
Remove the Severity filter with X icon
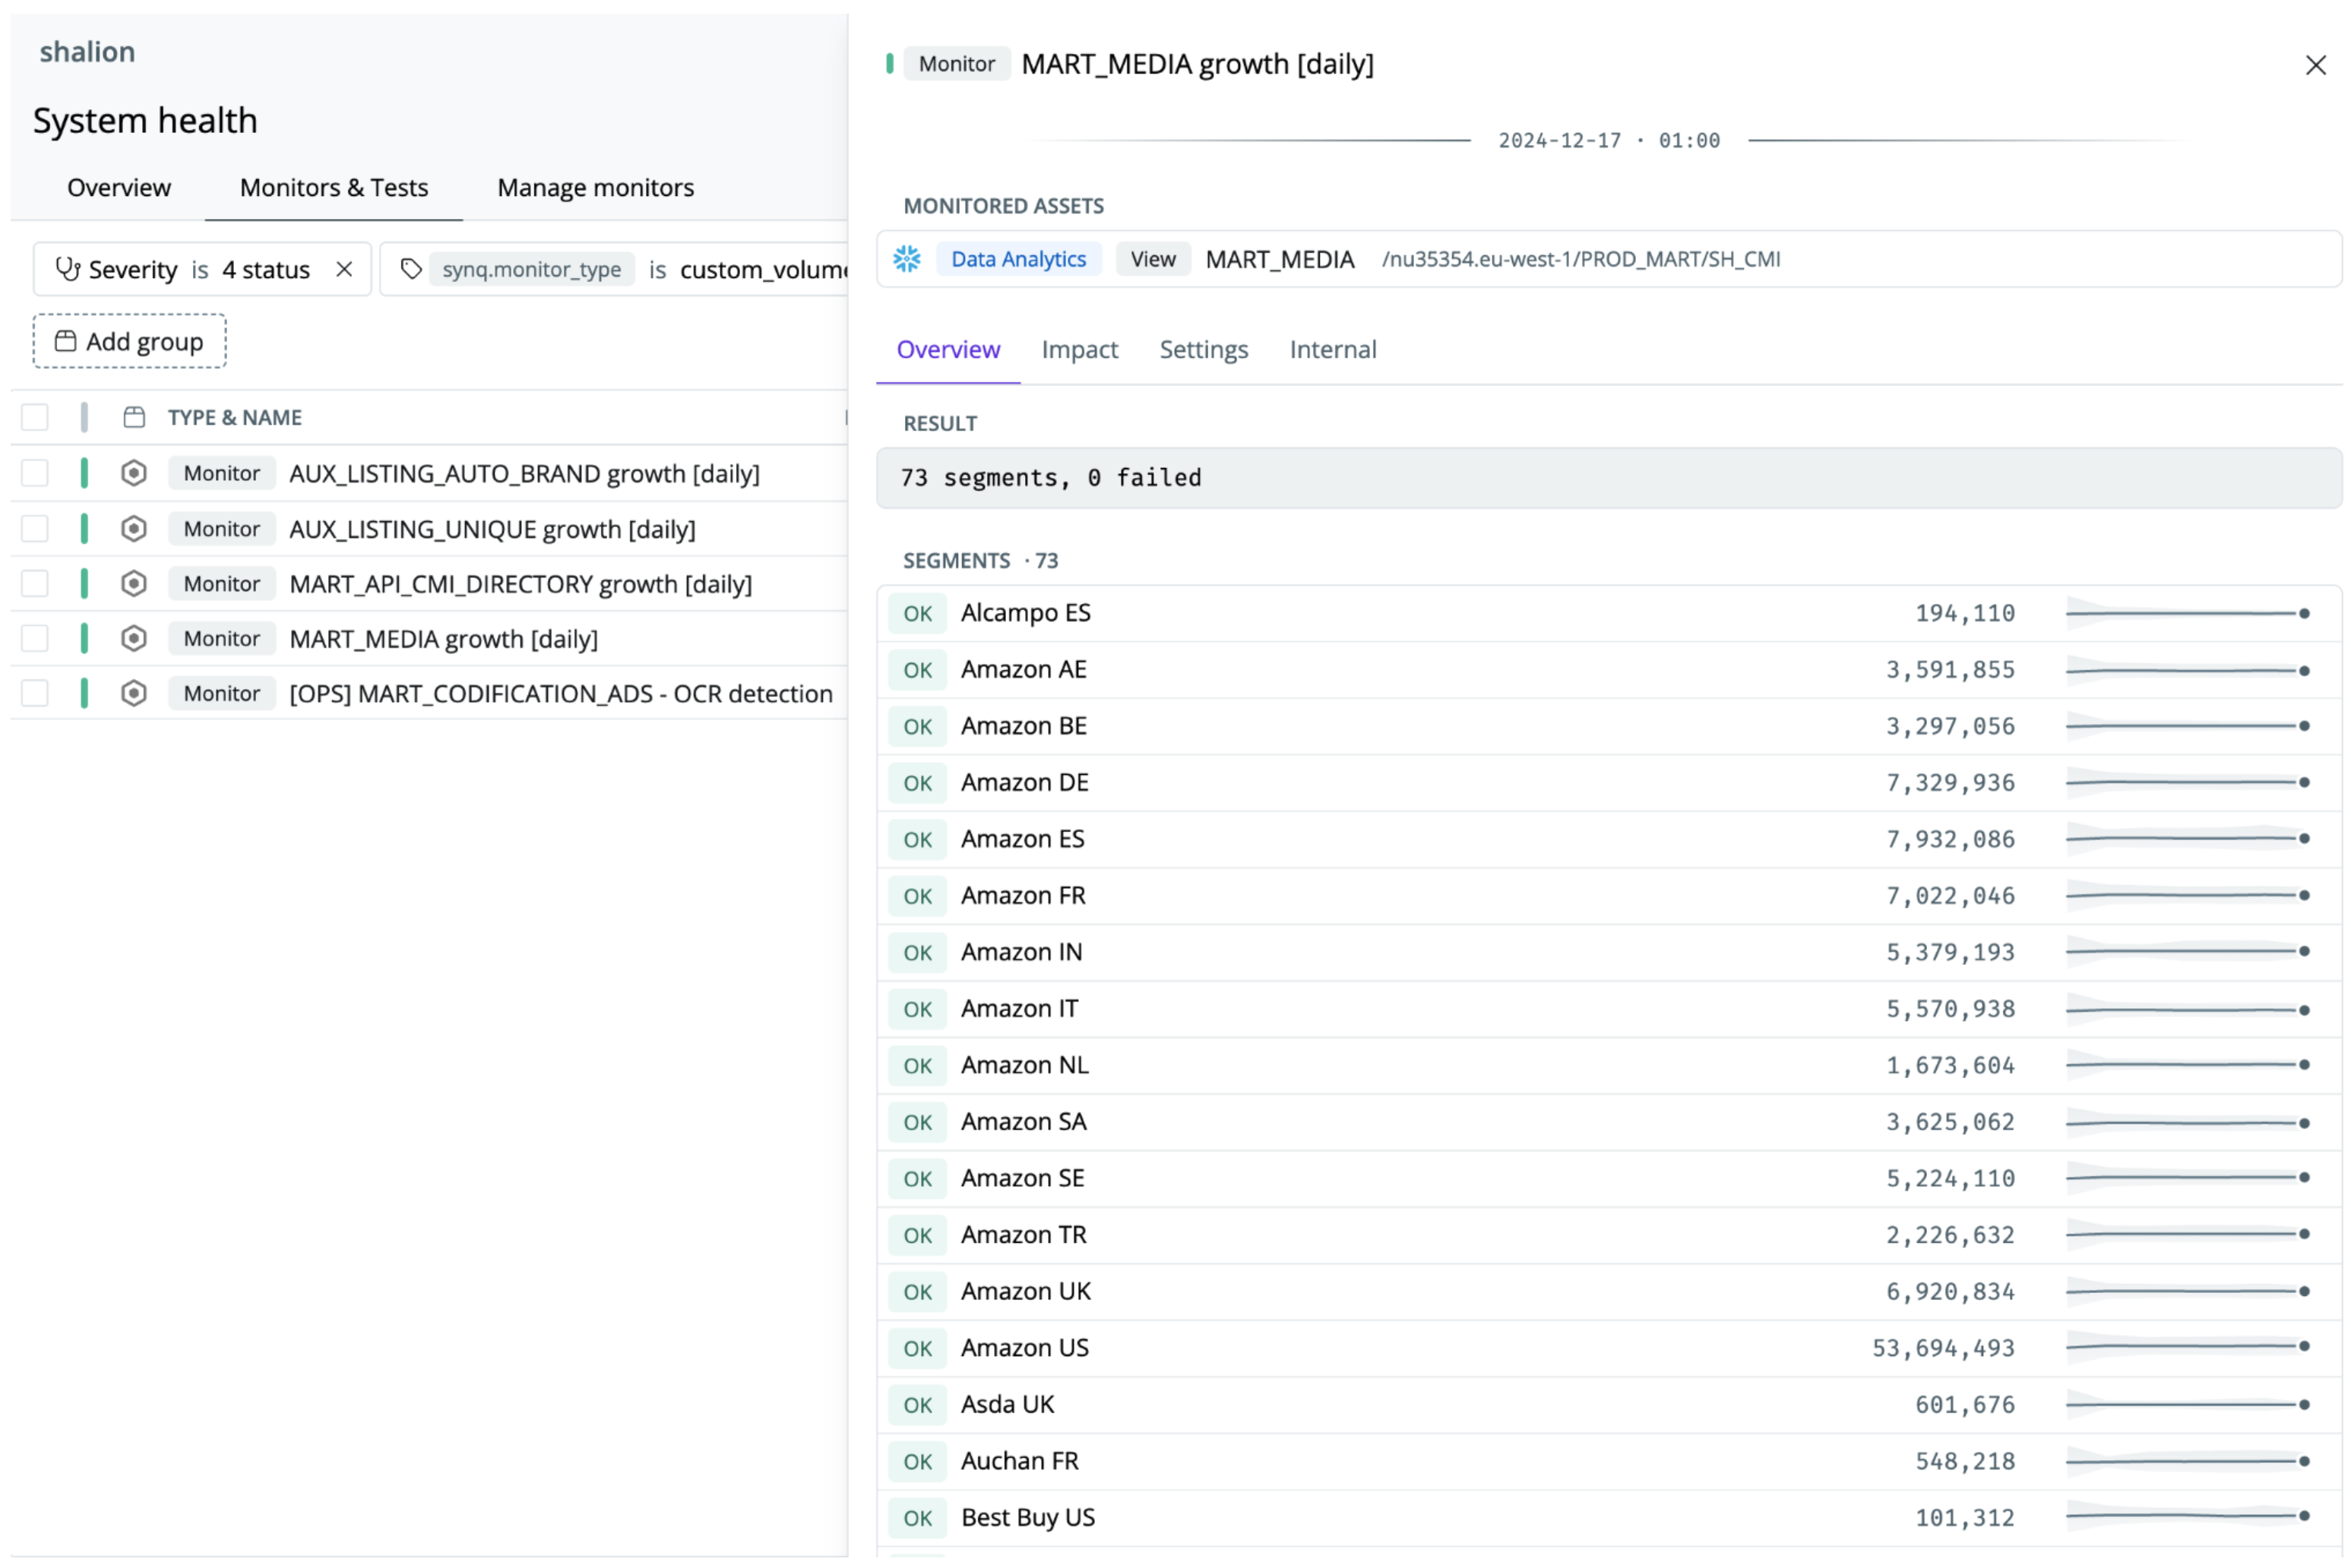click(x=344, y=269)
